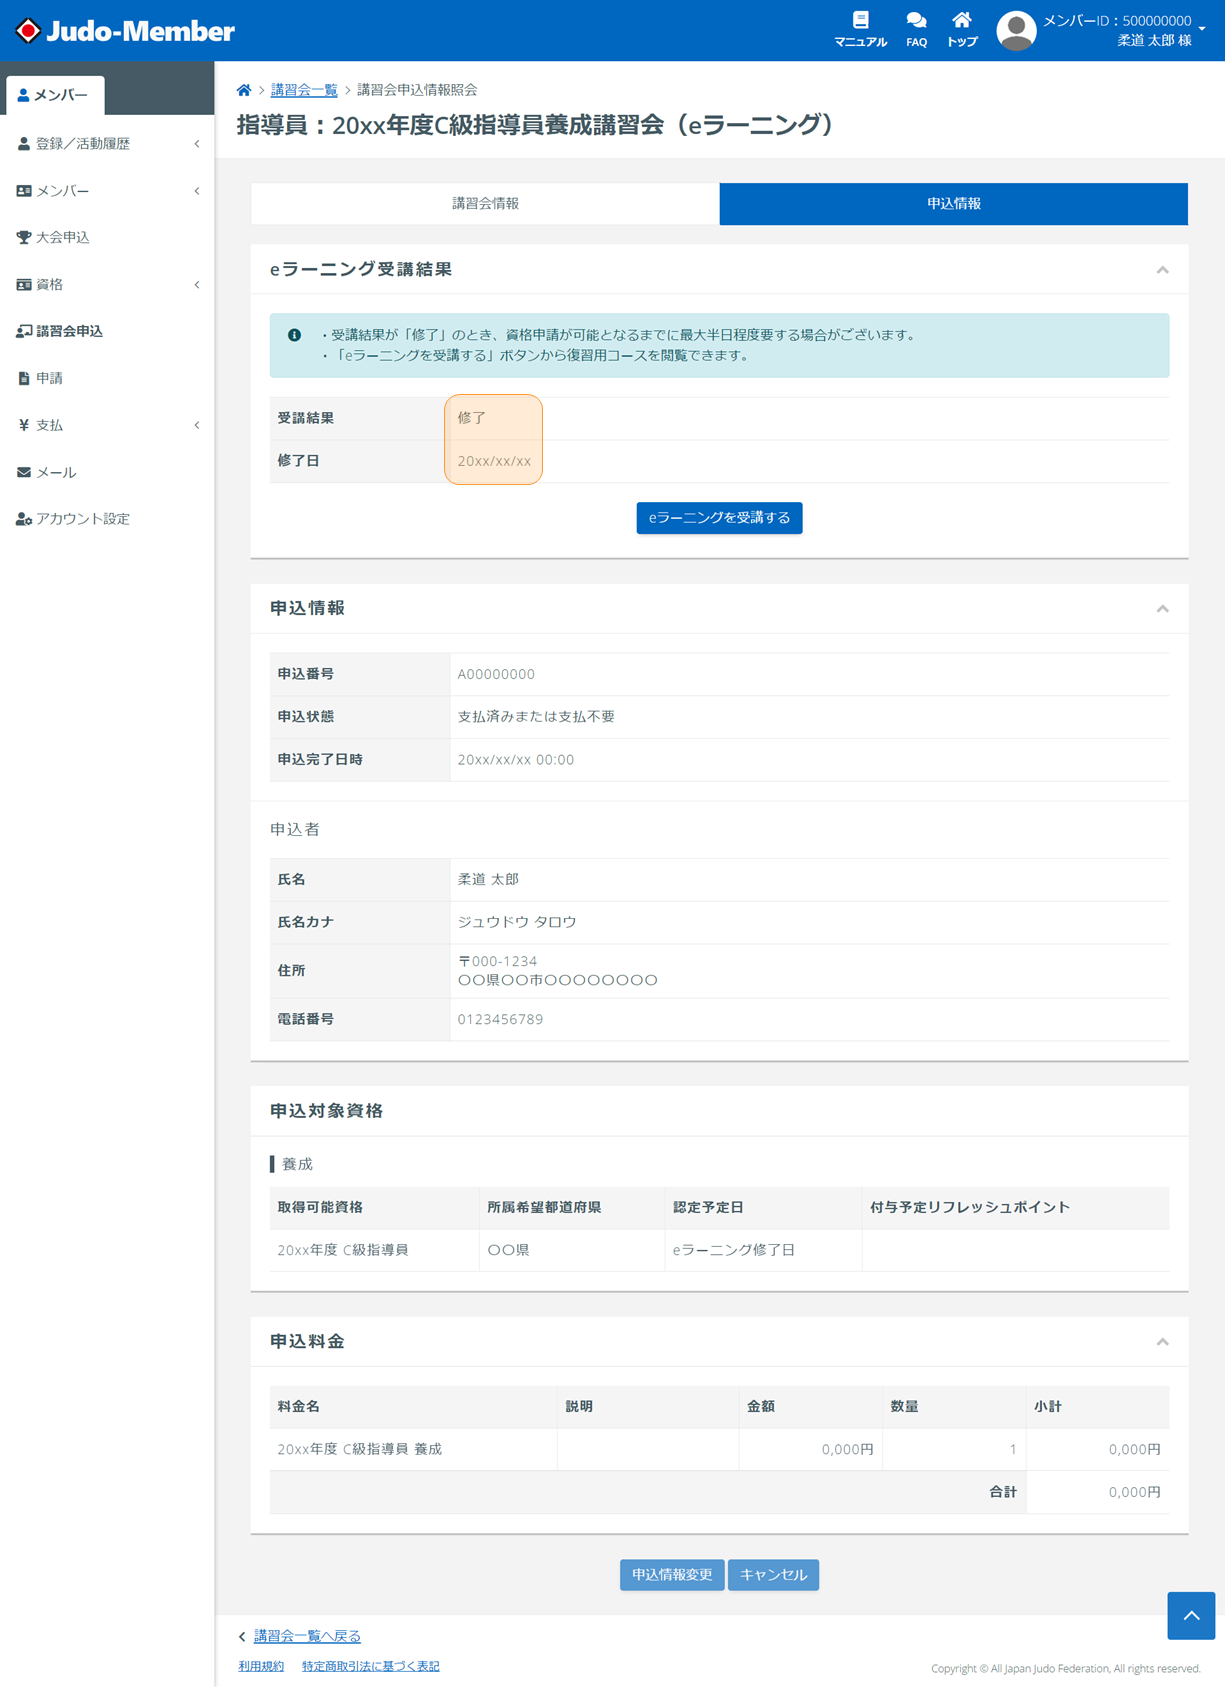This screenshot has height=1687, width=1225.
Task: Collapse the 申込情報 section chevron
Action: (x=1162, y=609)
